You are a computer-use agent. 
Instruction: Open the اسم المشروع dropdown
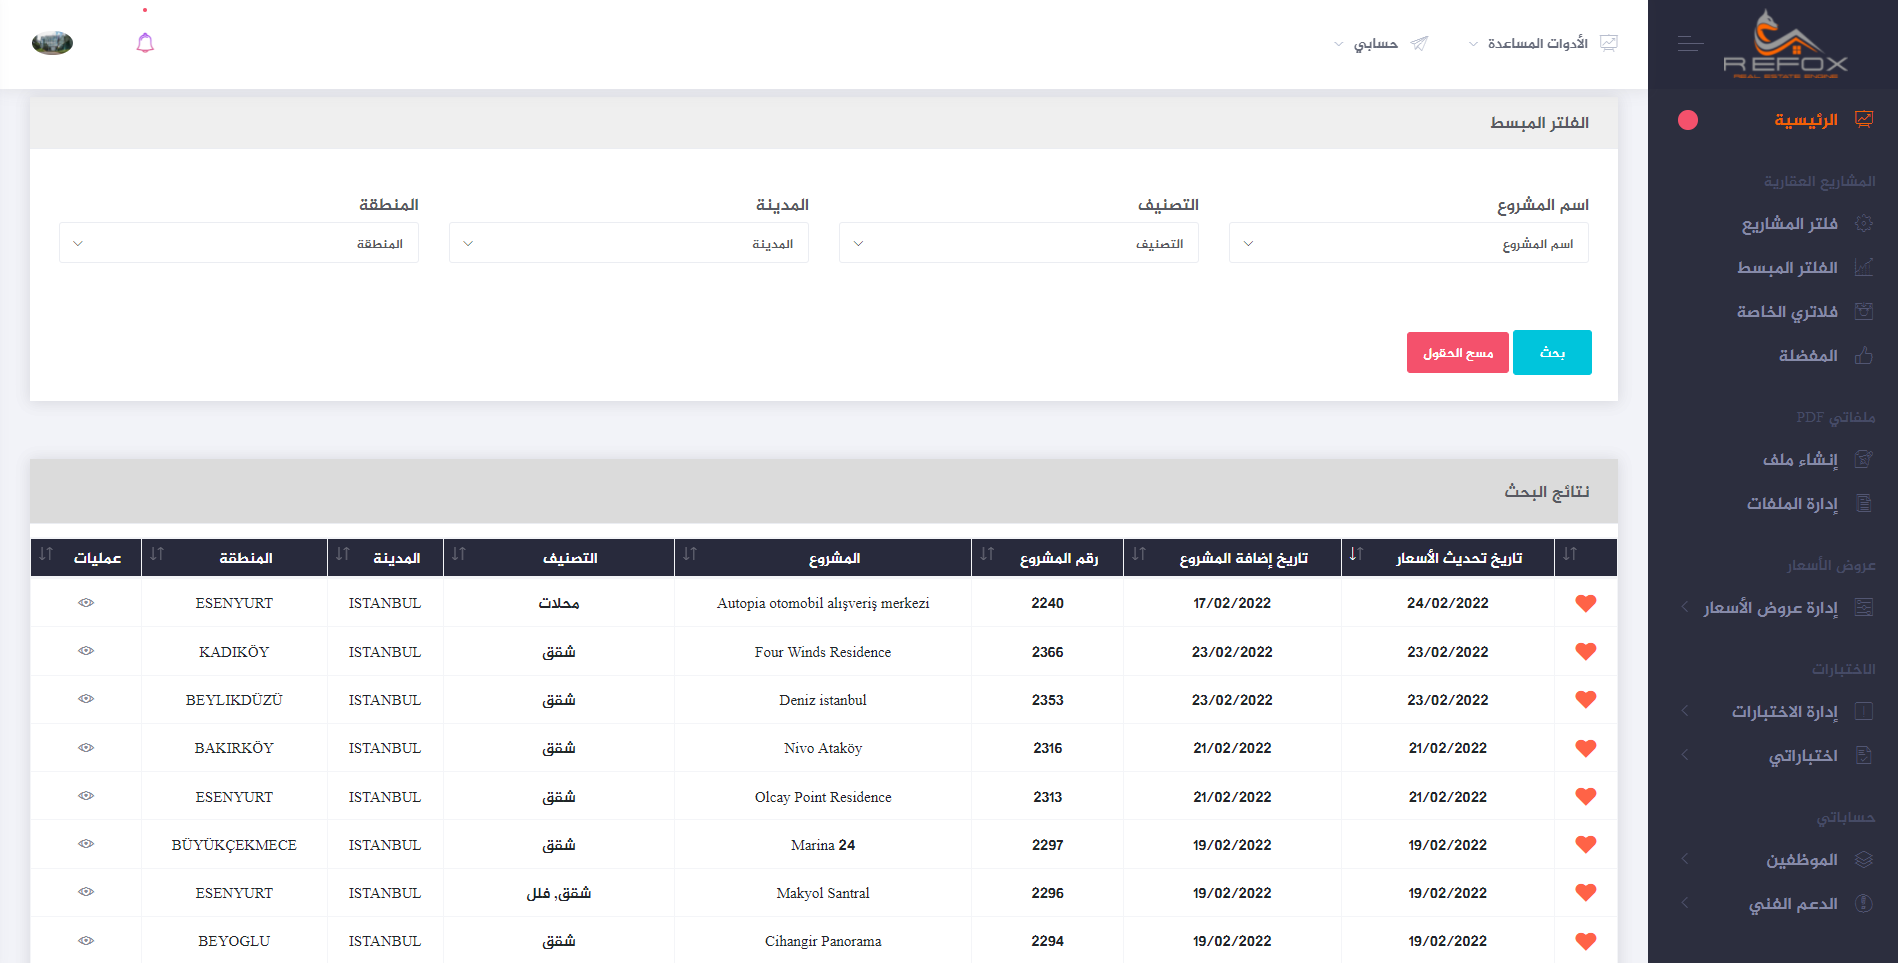pyautogui.click(x=1408, y=243)
